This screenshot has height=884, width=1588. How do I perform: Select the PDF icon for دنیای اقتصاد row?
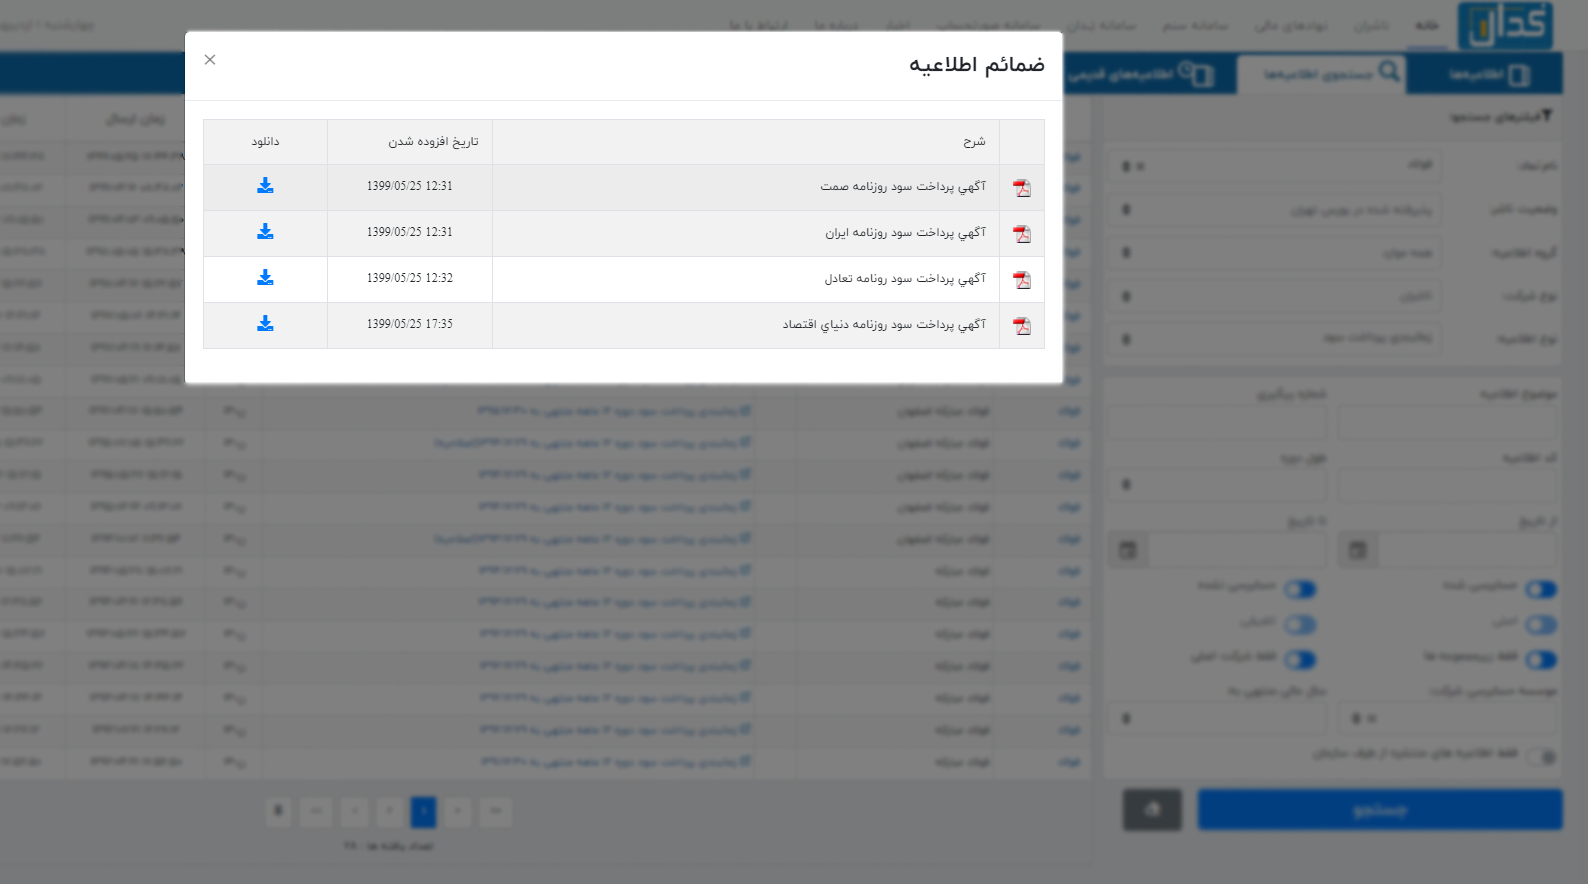[1021, 326]
